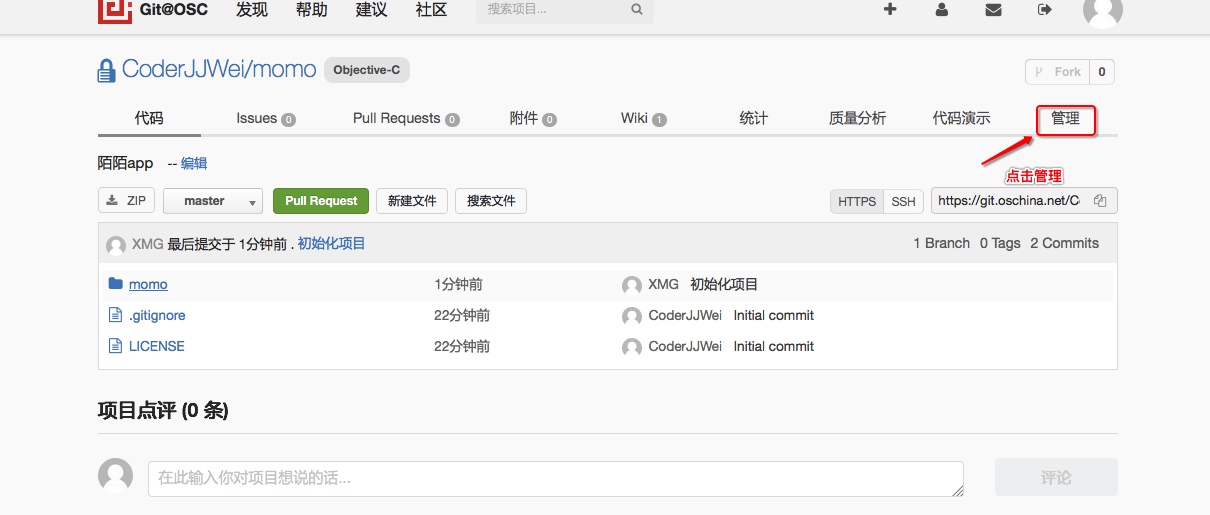Open the 社区 menu in header
This screenshot has width=1210, height=515.
tap(432, 10)
